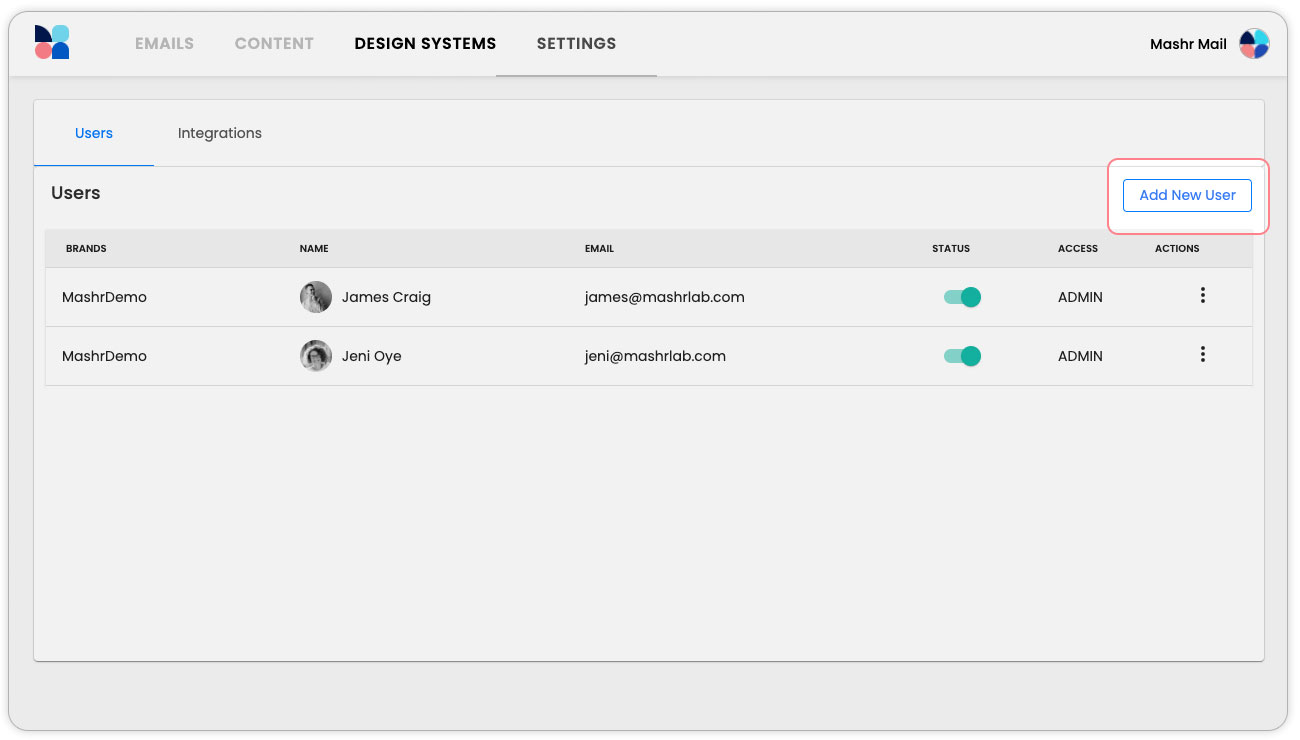Open actions menu for James Craig
This screenshot has height=740, width=1300.
(x=1202, y=296)
